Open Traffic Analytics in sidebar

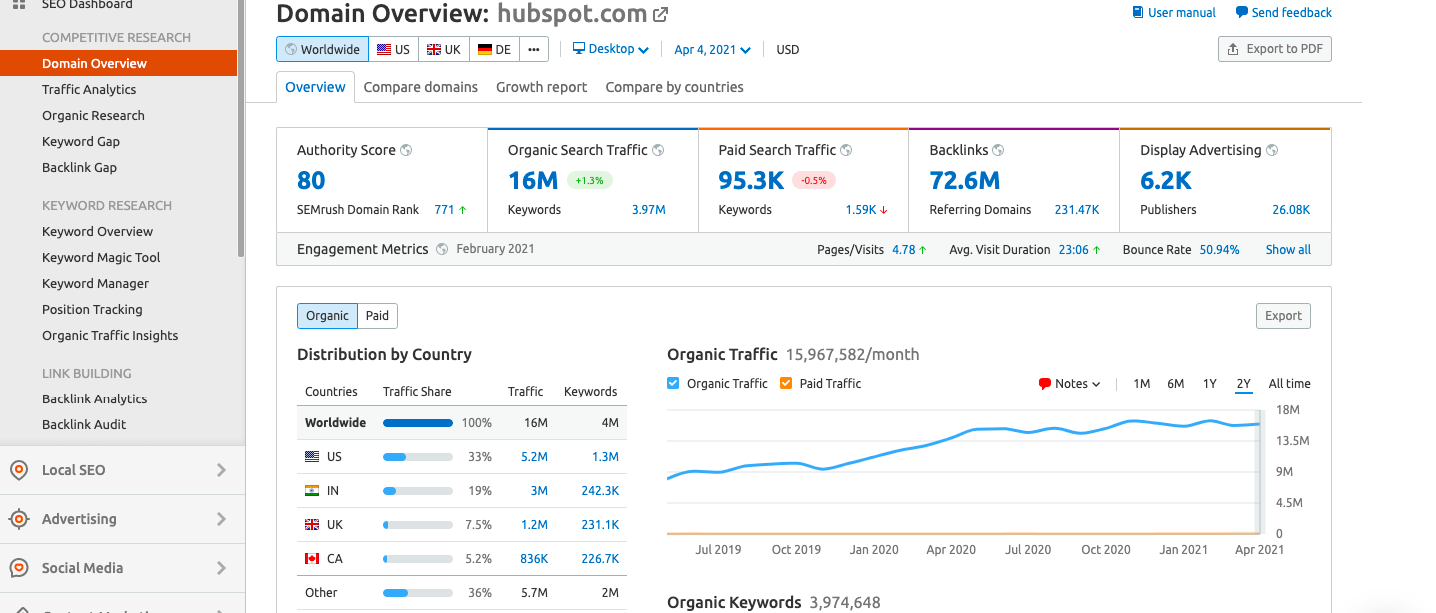(89, 89)
